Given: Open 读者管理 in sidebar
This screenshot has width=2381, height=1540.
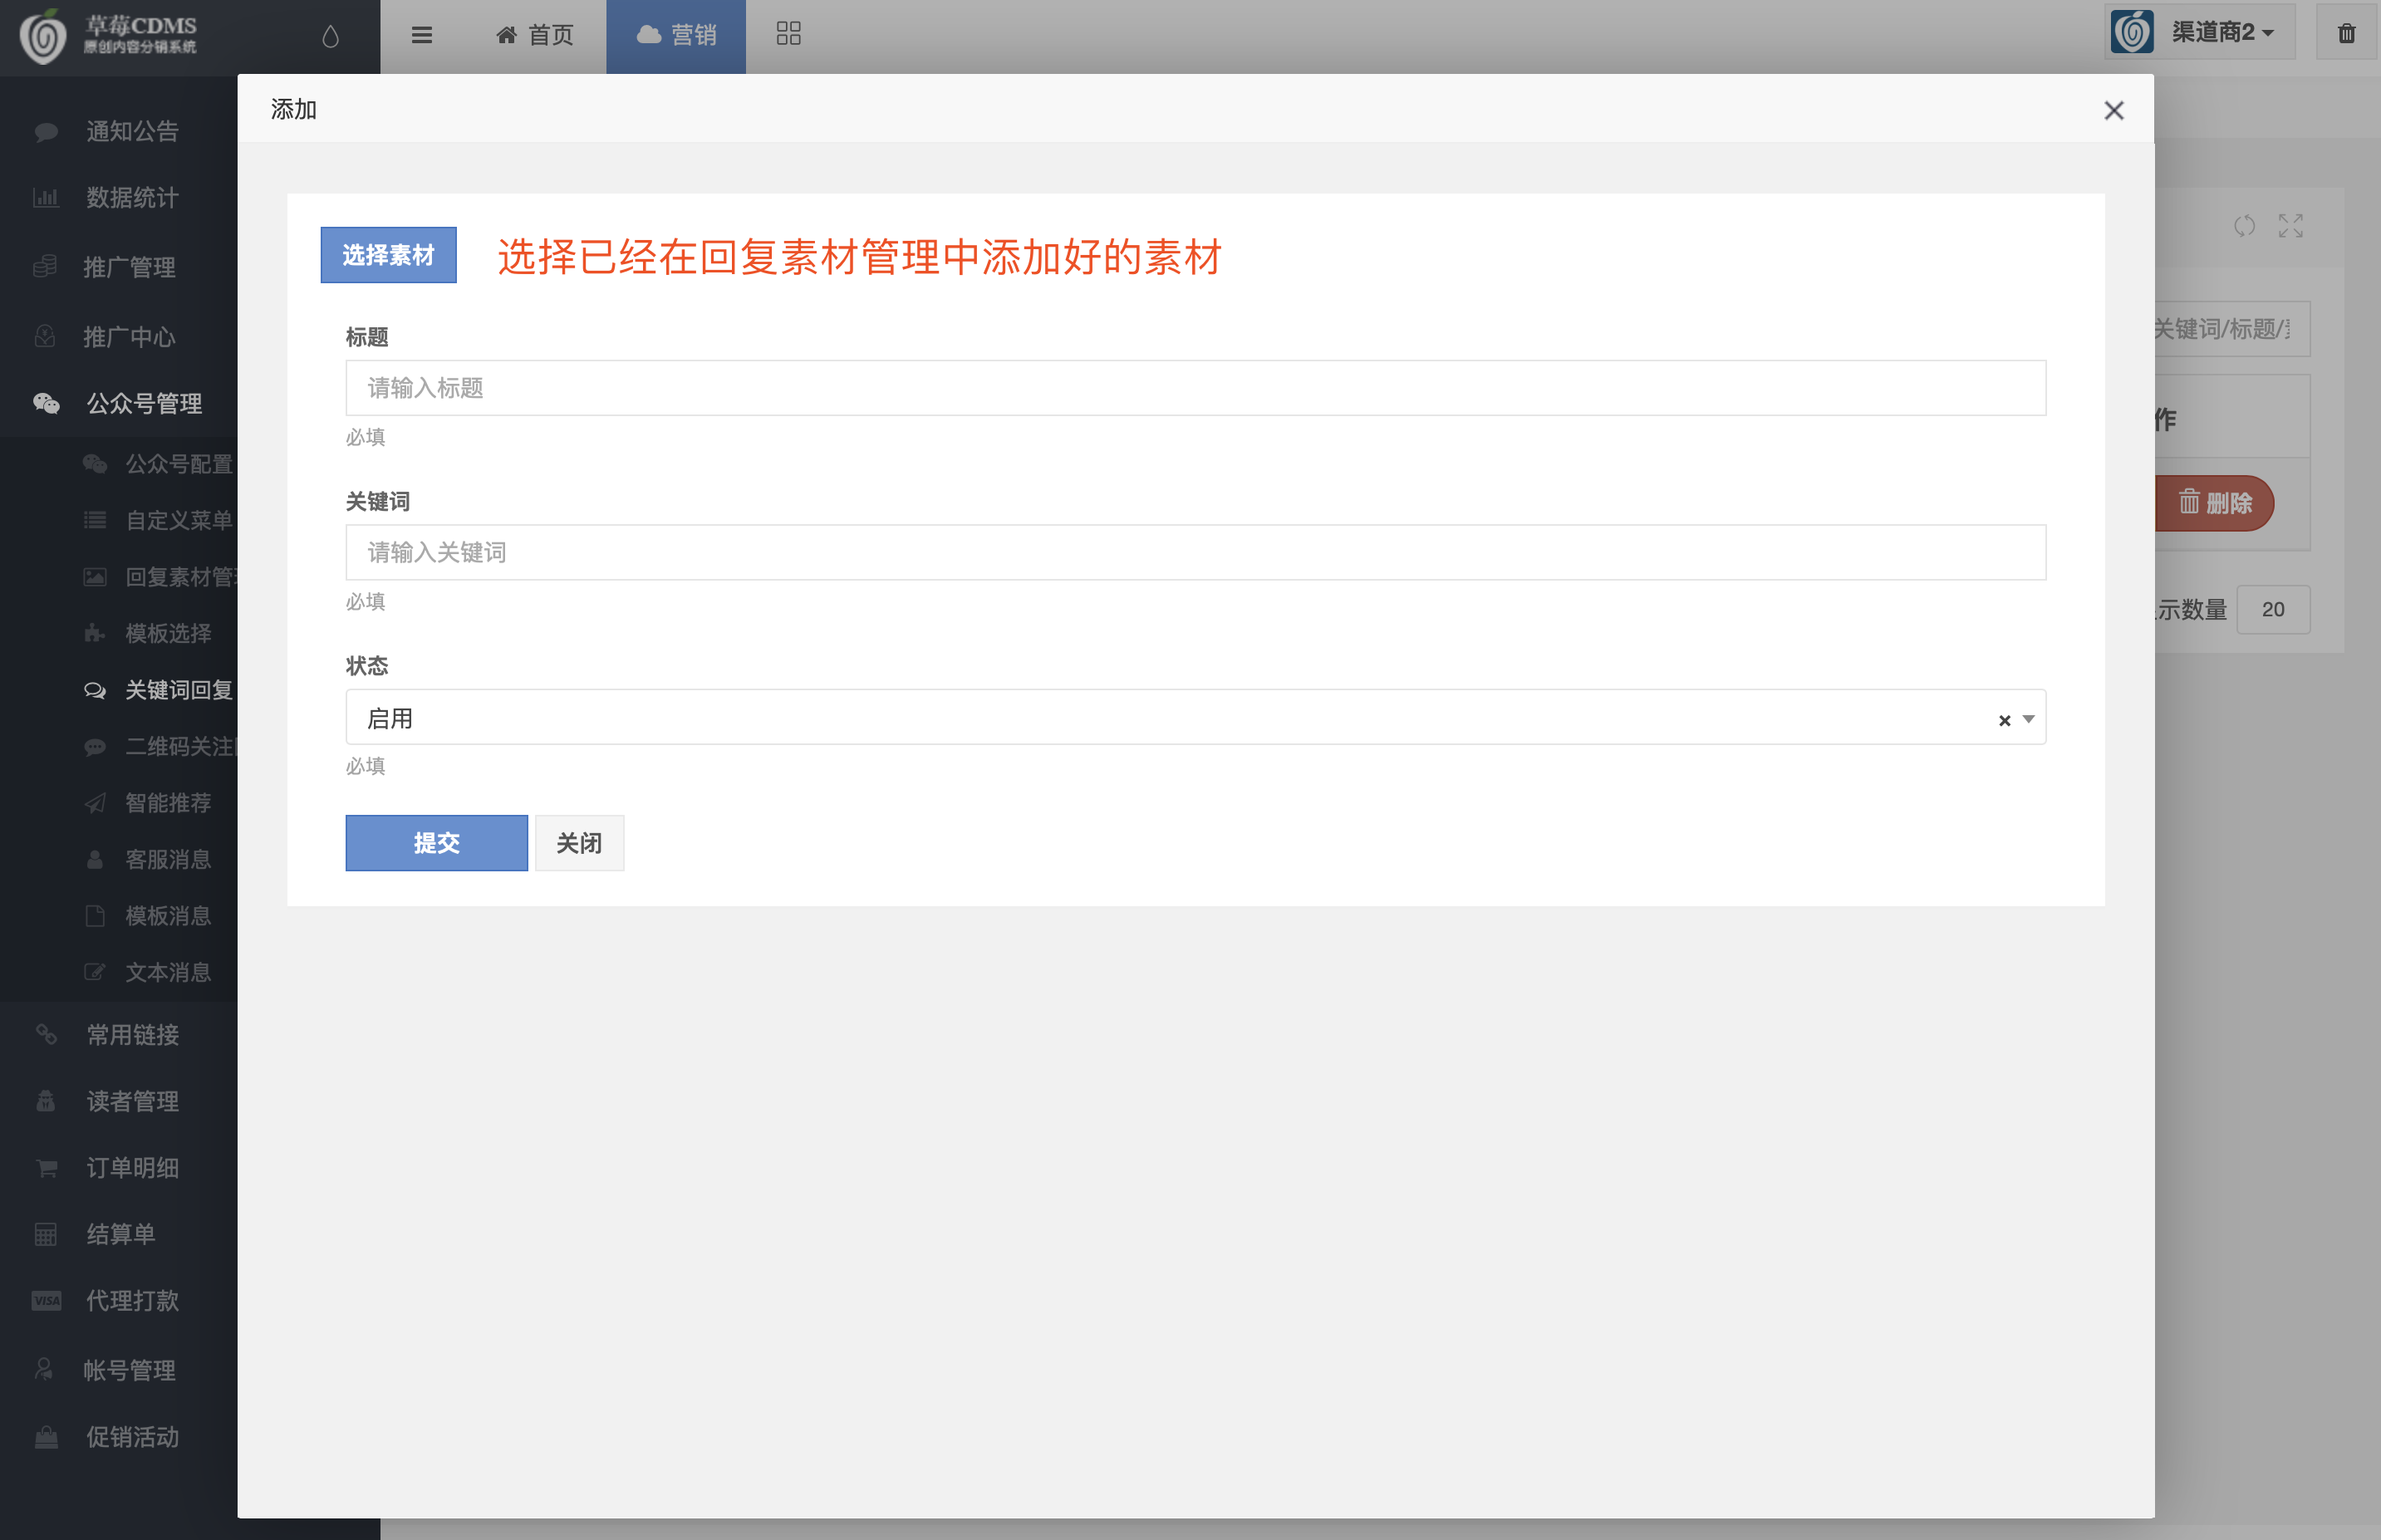Looking at the screenshot, I should pyautogui.click(x=119, y=1101).
